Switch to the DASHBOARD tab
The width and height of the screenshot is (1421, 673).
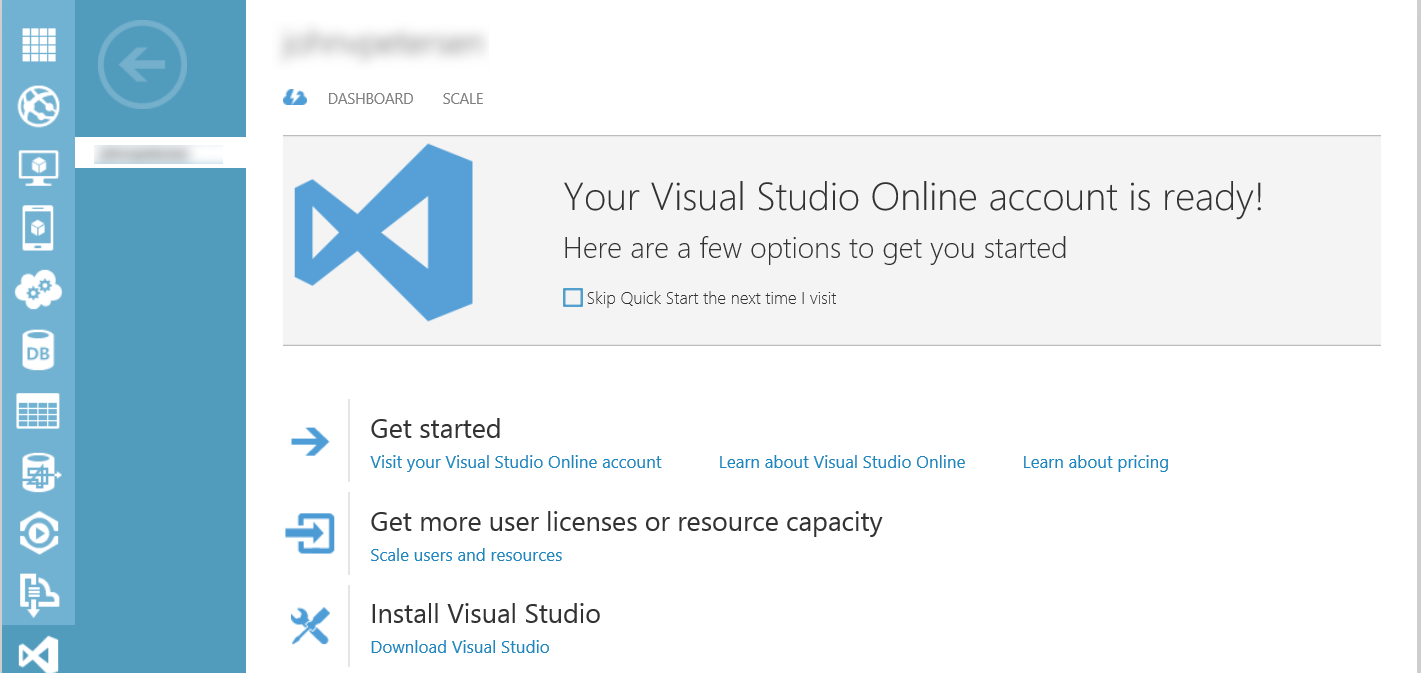pos(370,99)
